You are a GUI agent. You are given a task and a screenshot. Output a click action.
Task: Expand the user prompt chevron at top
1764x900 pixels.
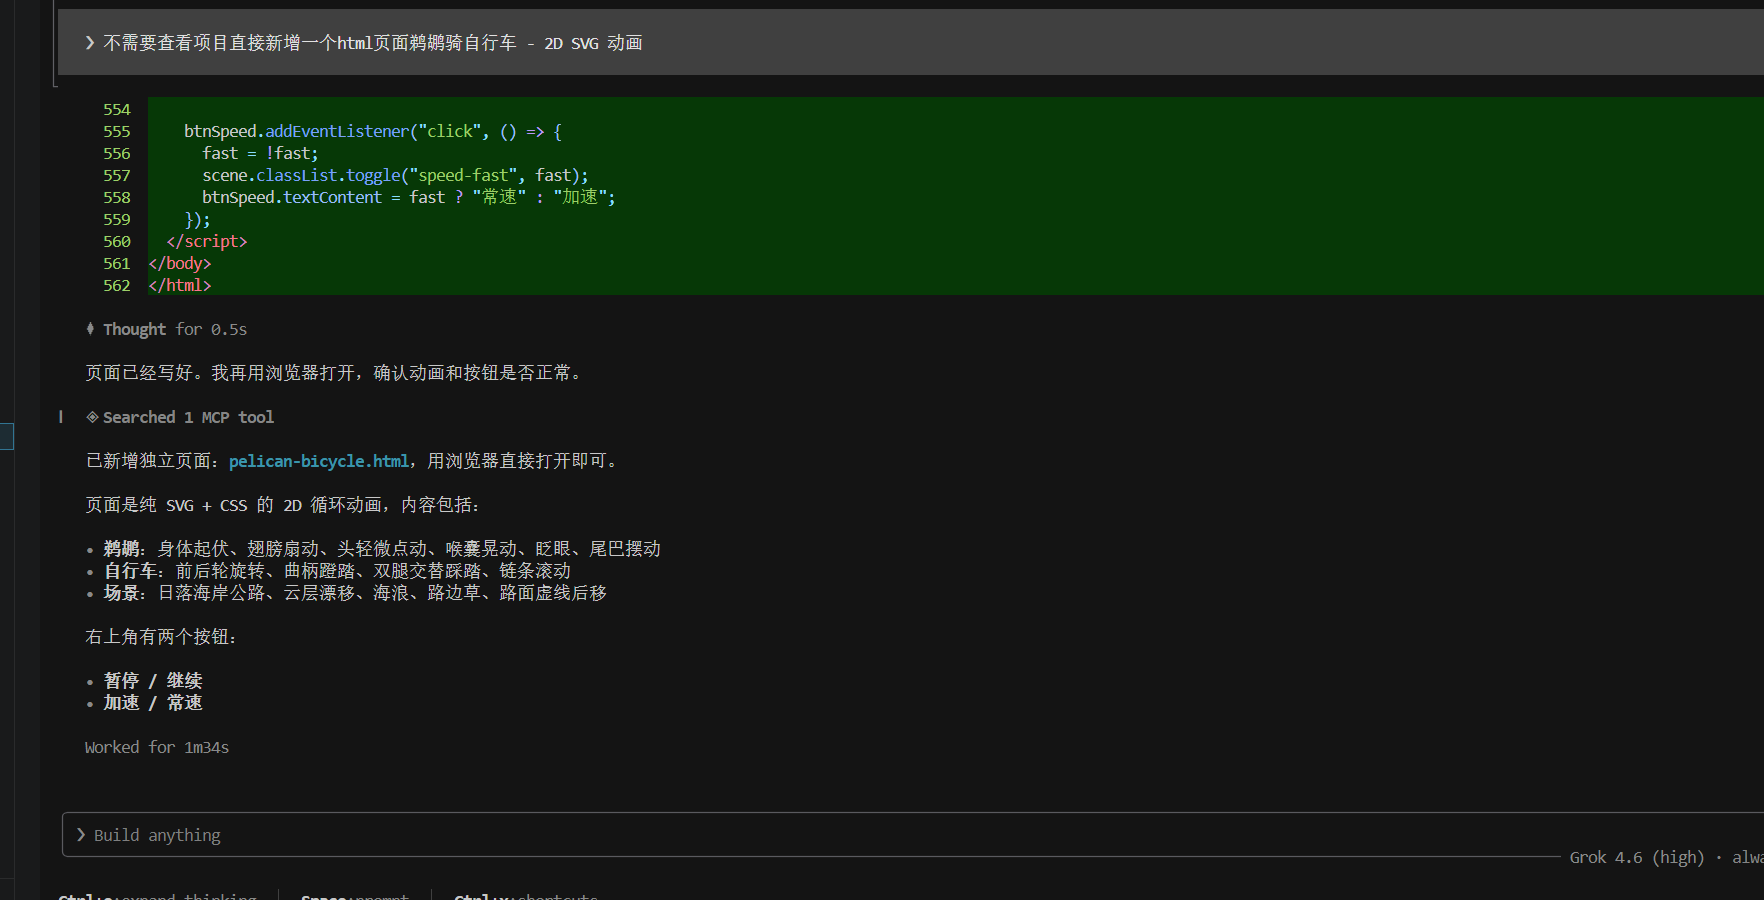[x=90, y=43]
